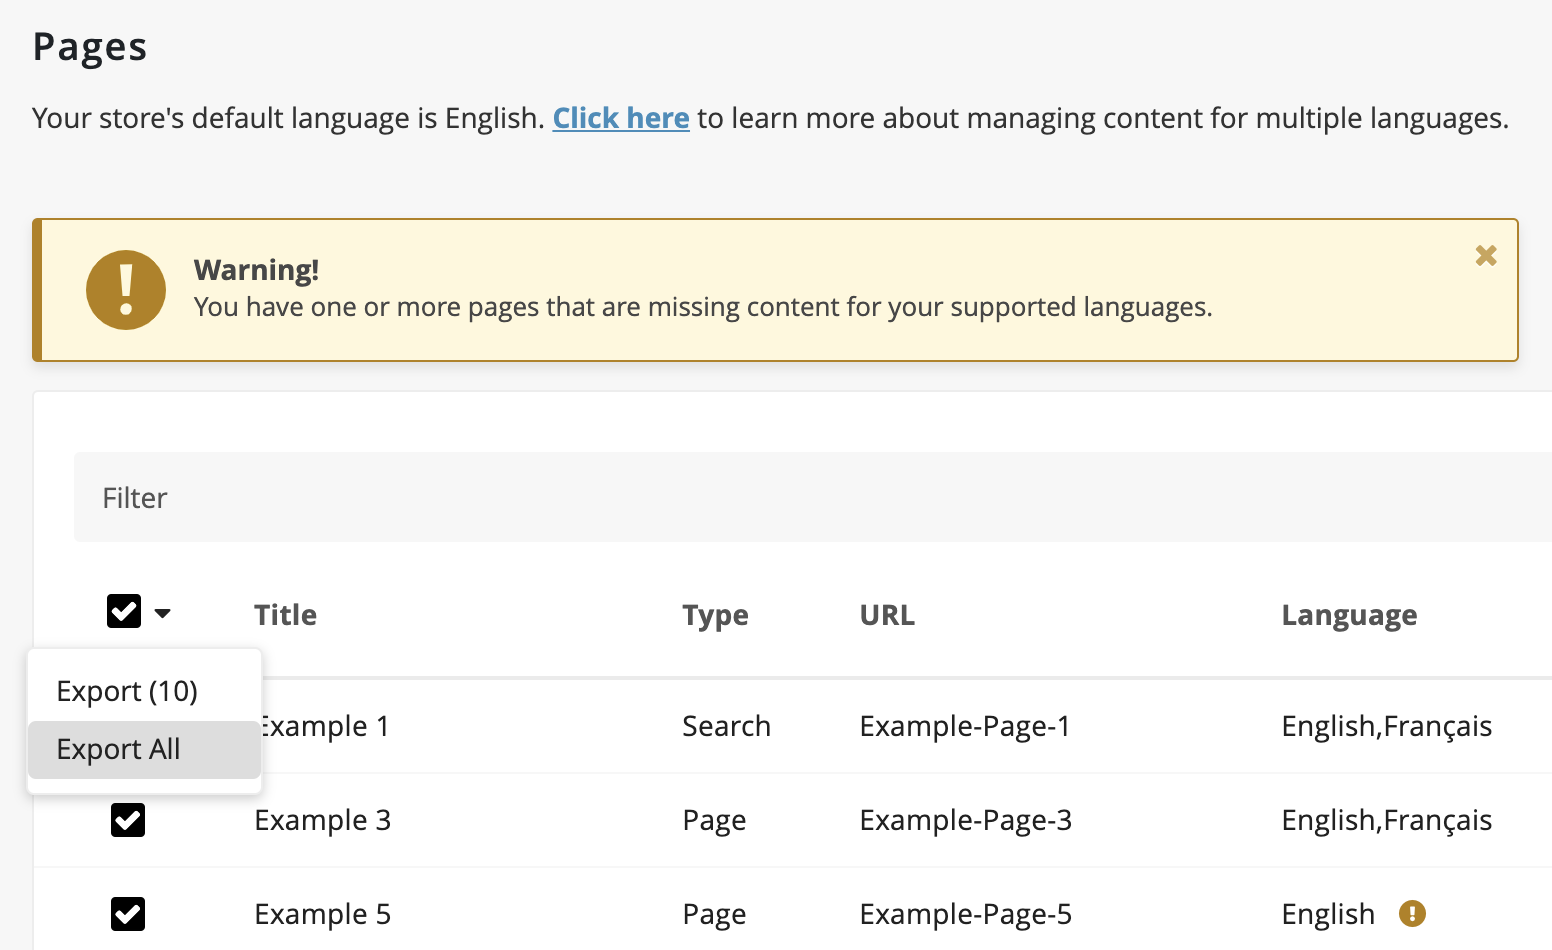The width and height of the screenshot is (1552, 950).
Task: Click the English language cell for Example 5
Action: (x=1328, y=915)
